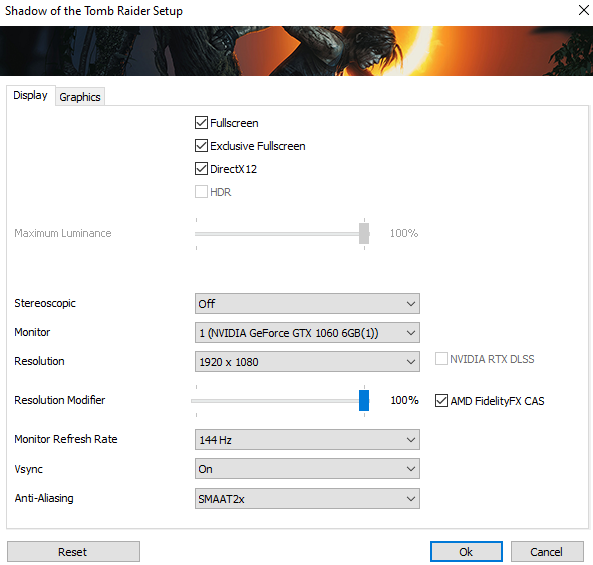This screenshot has height=565, width=593.
Task: Click the Monitor Refresh Rate label
Action: pyautogui.click(x=66, y=439)
